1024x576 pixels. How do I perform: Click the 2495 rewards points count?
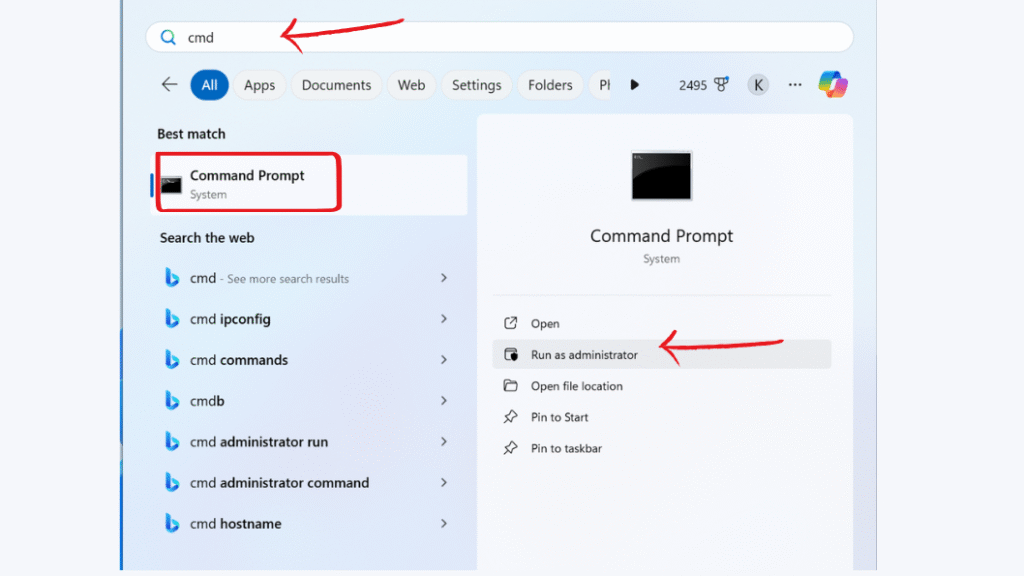coord(693,86)
